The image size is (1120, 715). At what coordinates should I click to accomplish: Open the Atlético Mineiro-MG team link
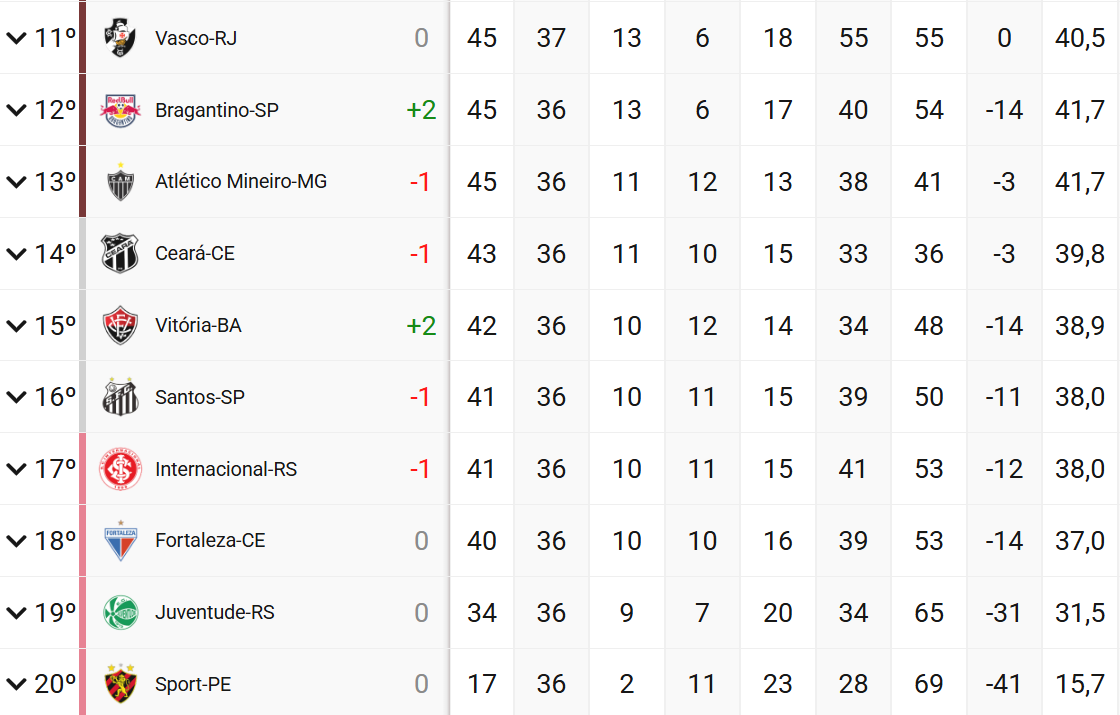click(241, 182)
